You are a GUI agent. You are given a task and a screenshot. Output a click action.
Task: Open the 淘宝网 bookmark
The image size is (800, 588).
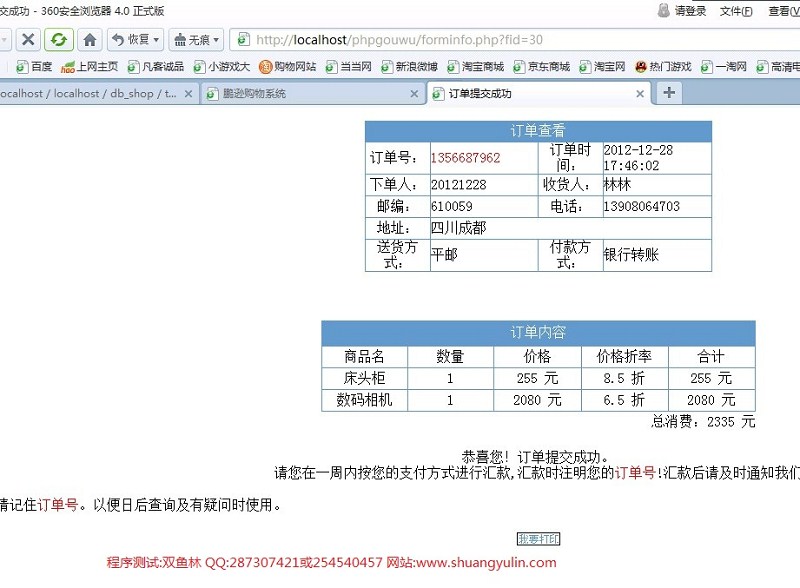pos(603,66)
